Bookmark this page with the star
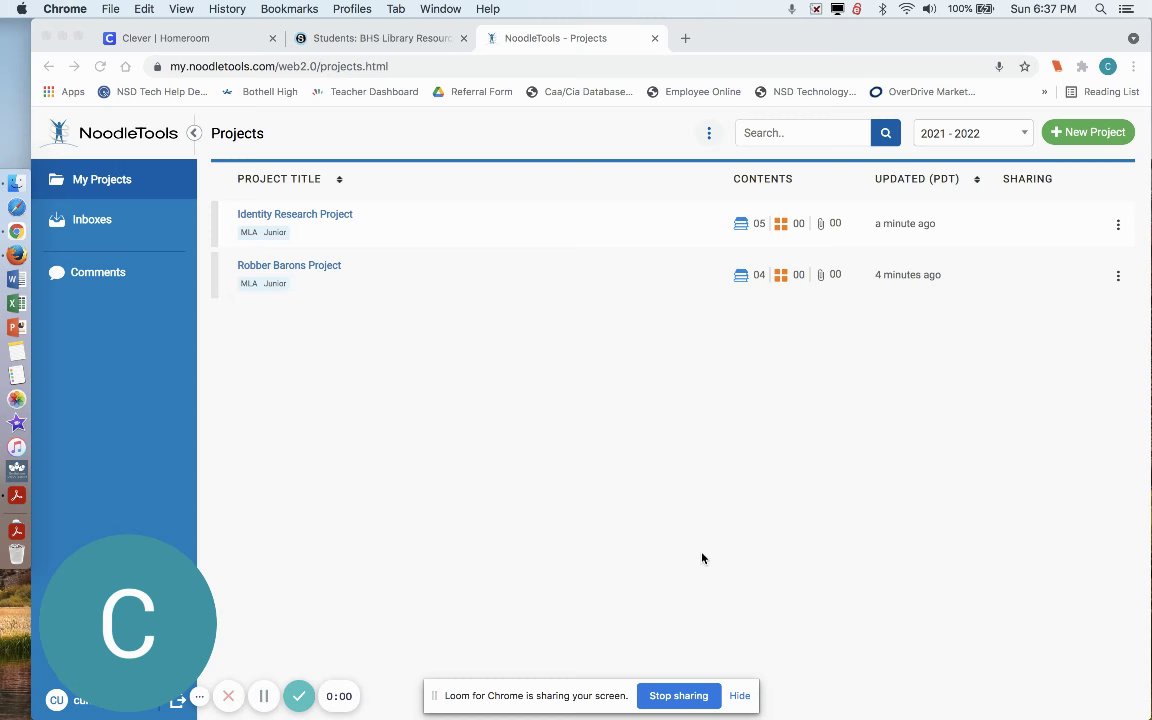 (1025, 66)
